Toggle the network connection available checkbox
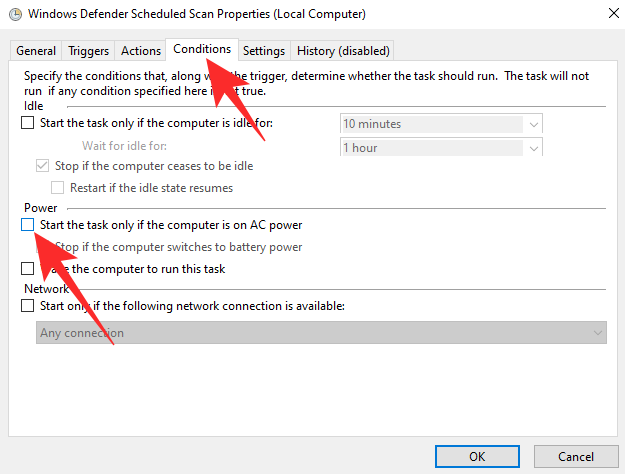625x474 pixels. (x=28, y=307)
